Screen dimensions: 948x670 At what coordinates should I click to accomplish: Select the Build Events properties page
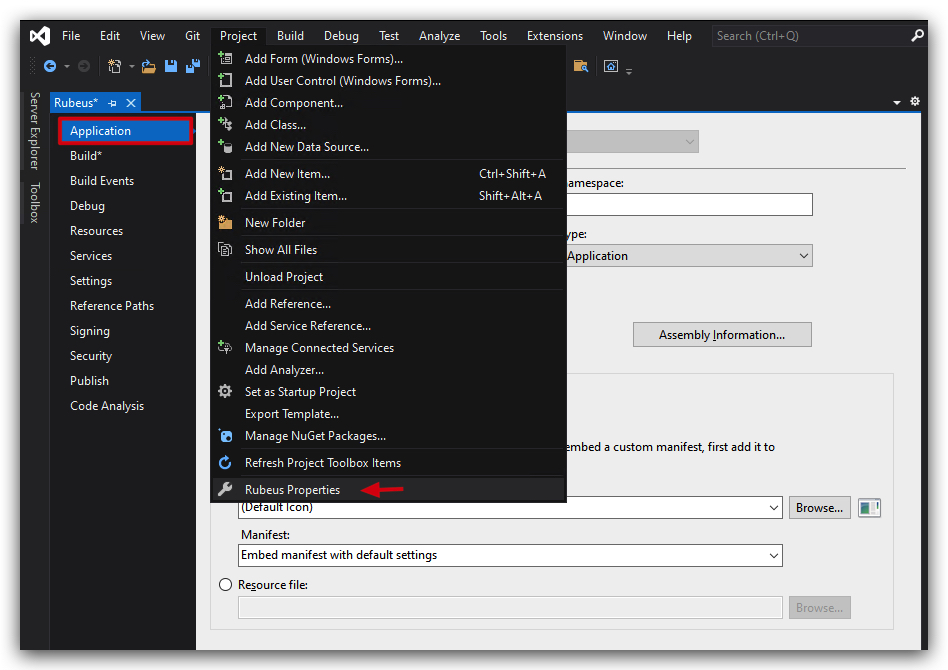pyautogui.click(x=102, y=181)
